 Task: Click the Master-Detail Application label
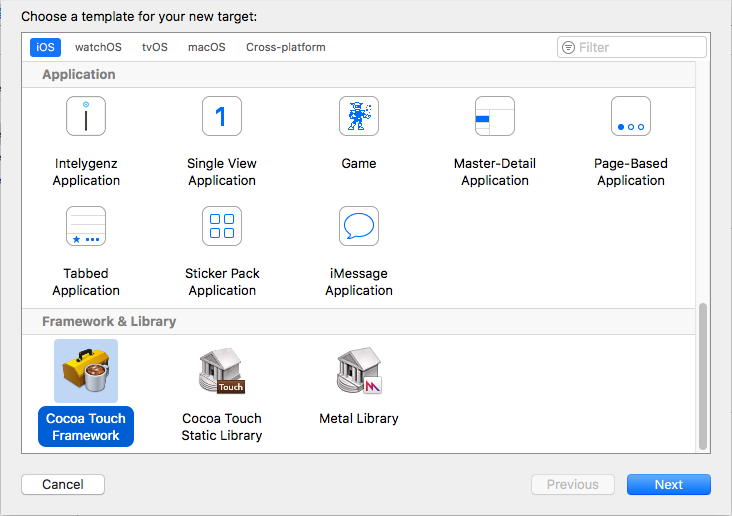[x=495, y=172]
